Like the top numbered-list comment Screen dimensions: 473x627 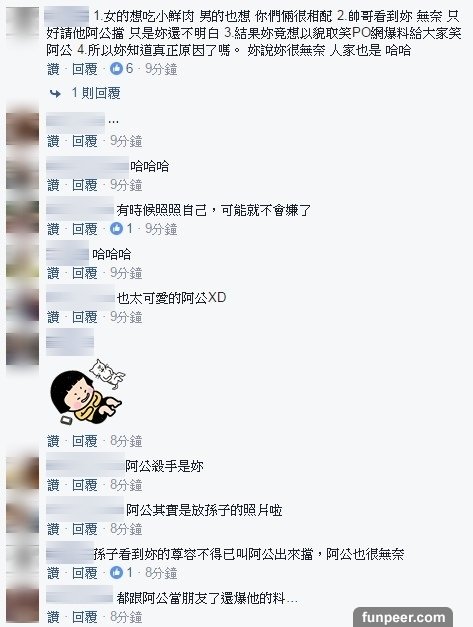[53, 69]
